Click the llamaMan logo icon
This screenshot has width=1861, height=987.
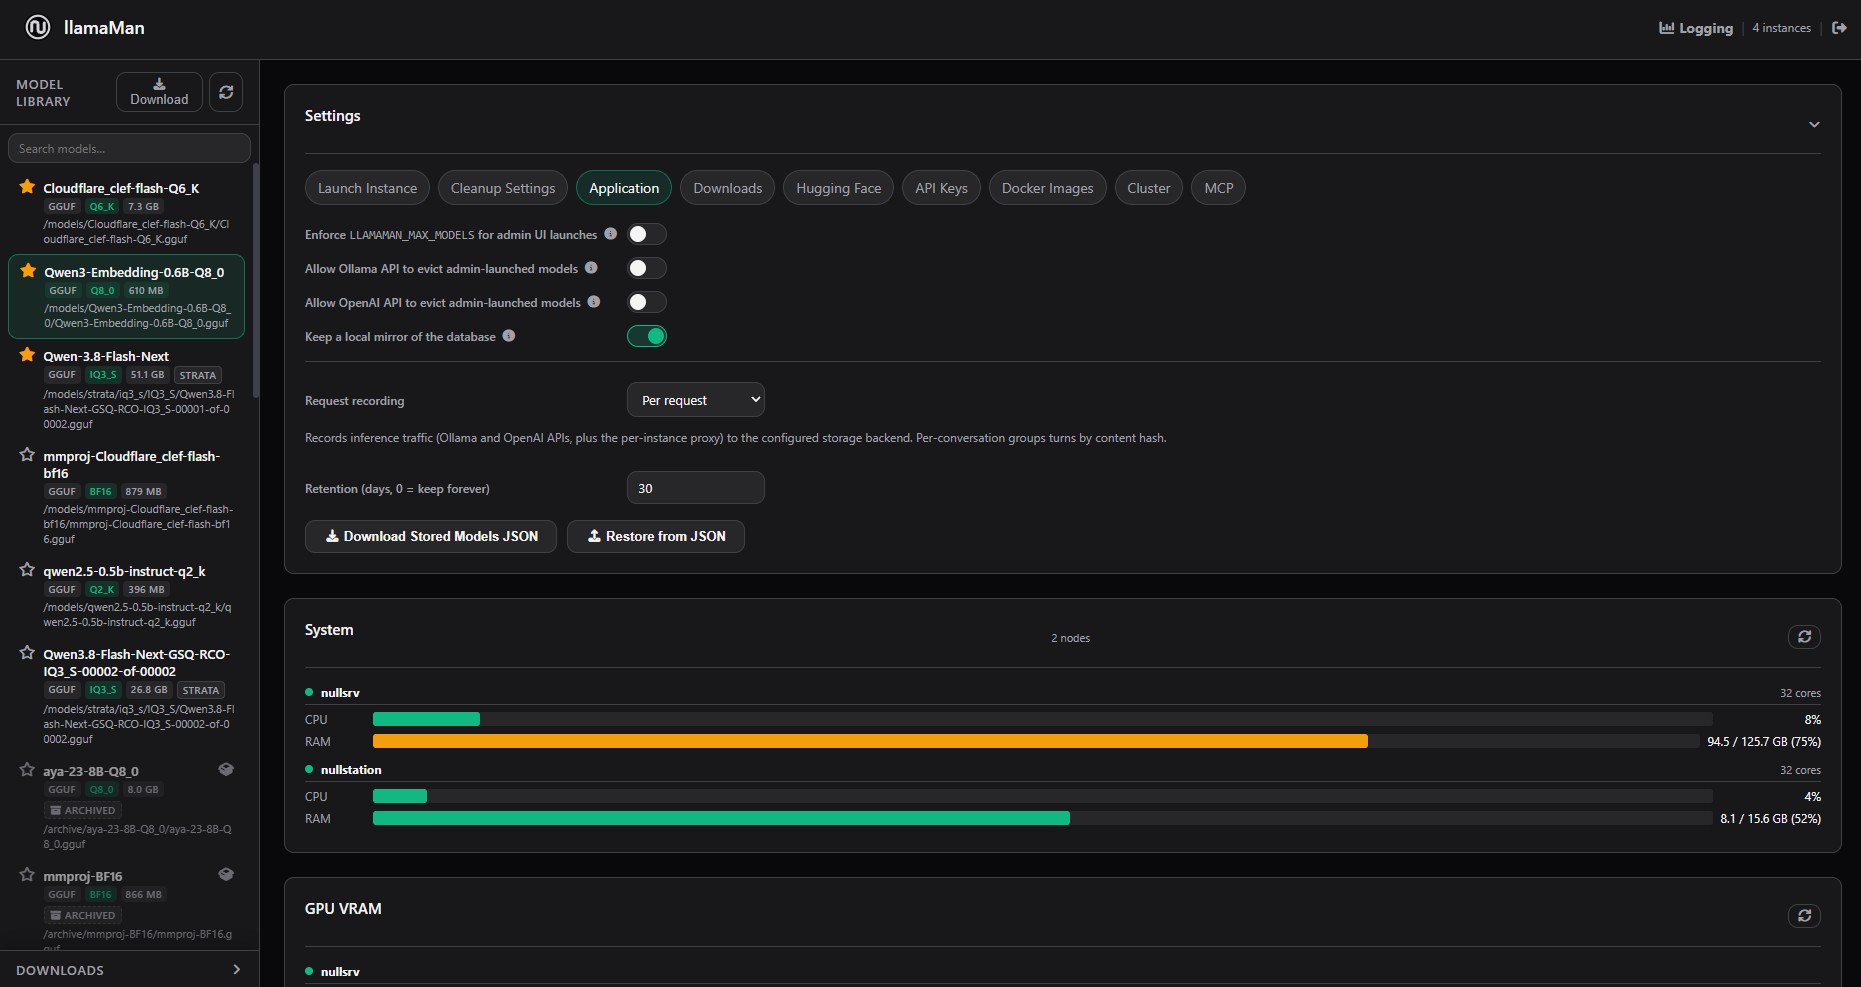(x=38, y=28)
